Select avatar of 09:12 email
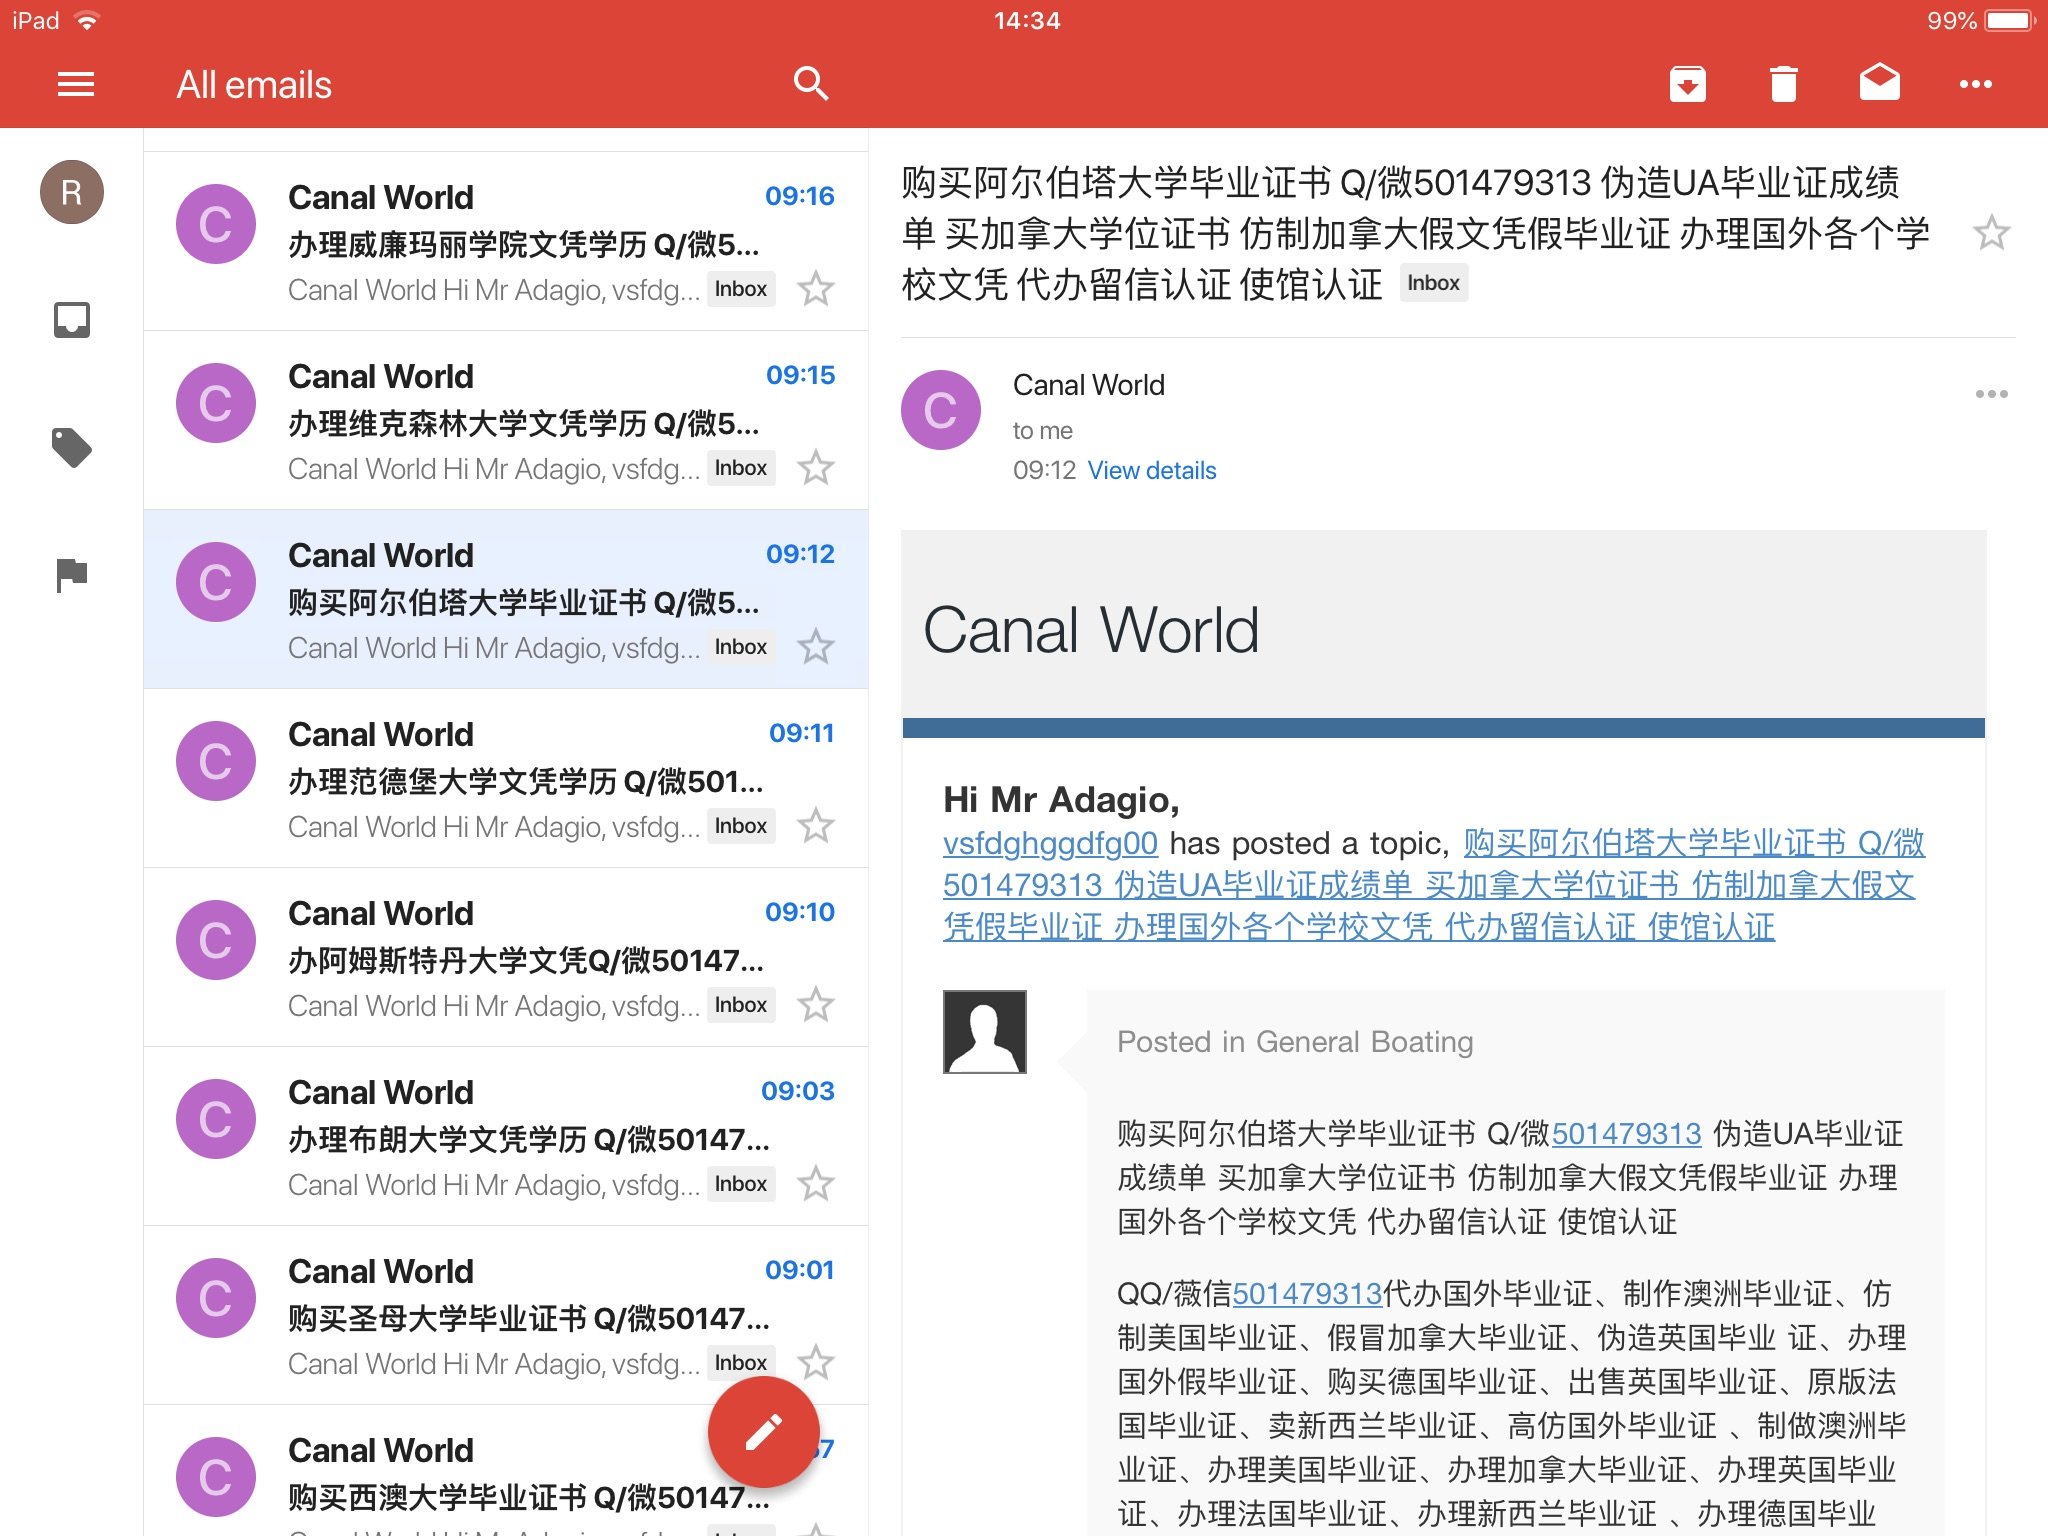2048x1536 pixels. [x=216, y=582]
